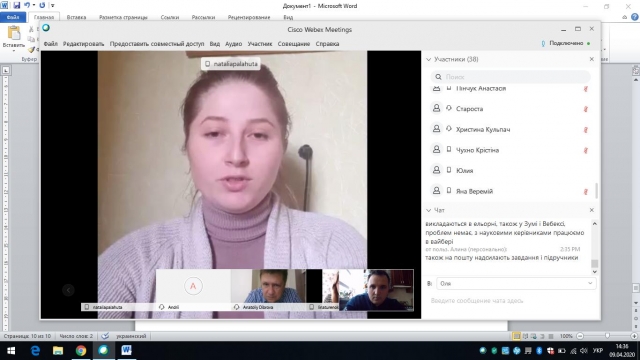Viewport: 640px width, 360px height.
Task: Collapse the Чат panel
Action: 429,210
